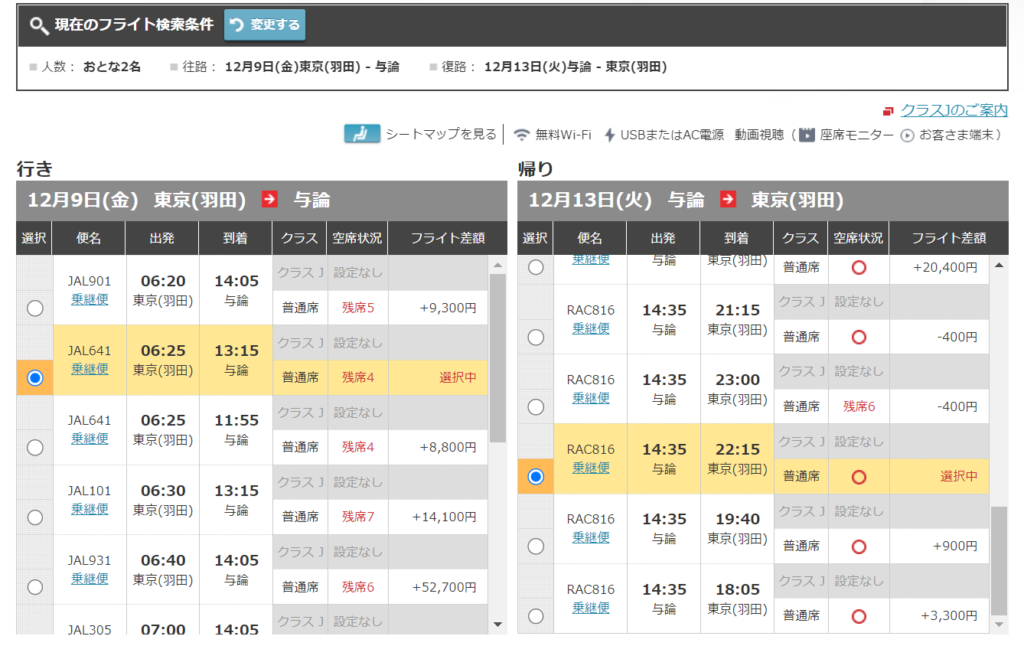
Task: Click the outbound list scroll-down arrow
Action: point(498,624)
